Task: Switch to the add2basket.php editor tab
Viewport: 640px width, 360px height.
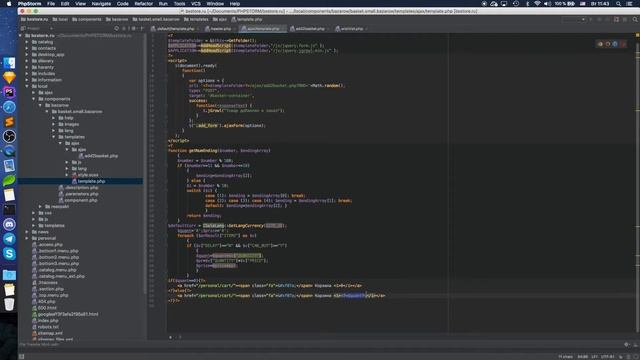Action: coord(310,29)
